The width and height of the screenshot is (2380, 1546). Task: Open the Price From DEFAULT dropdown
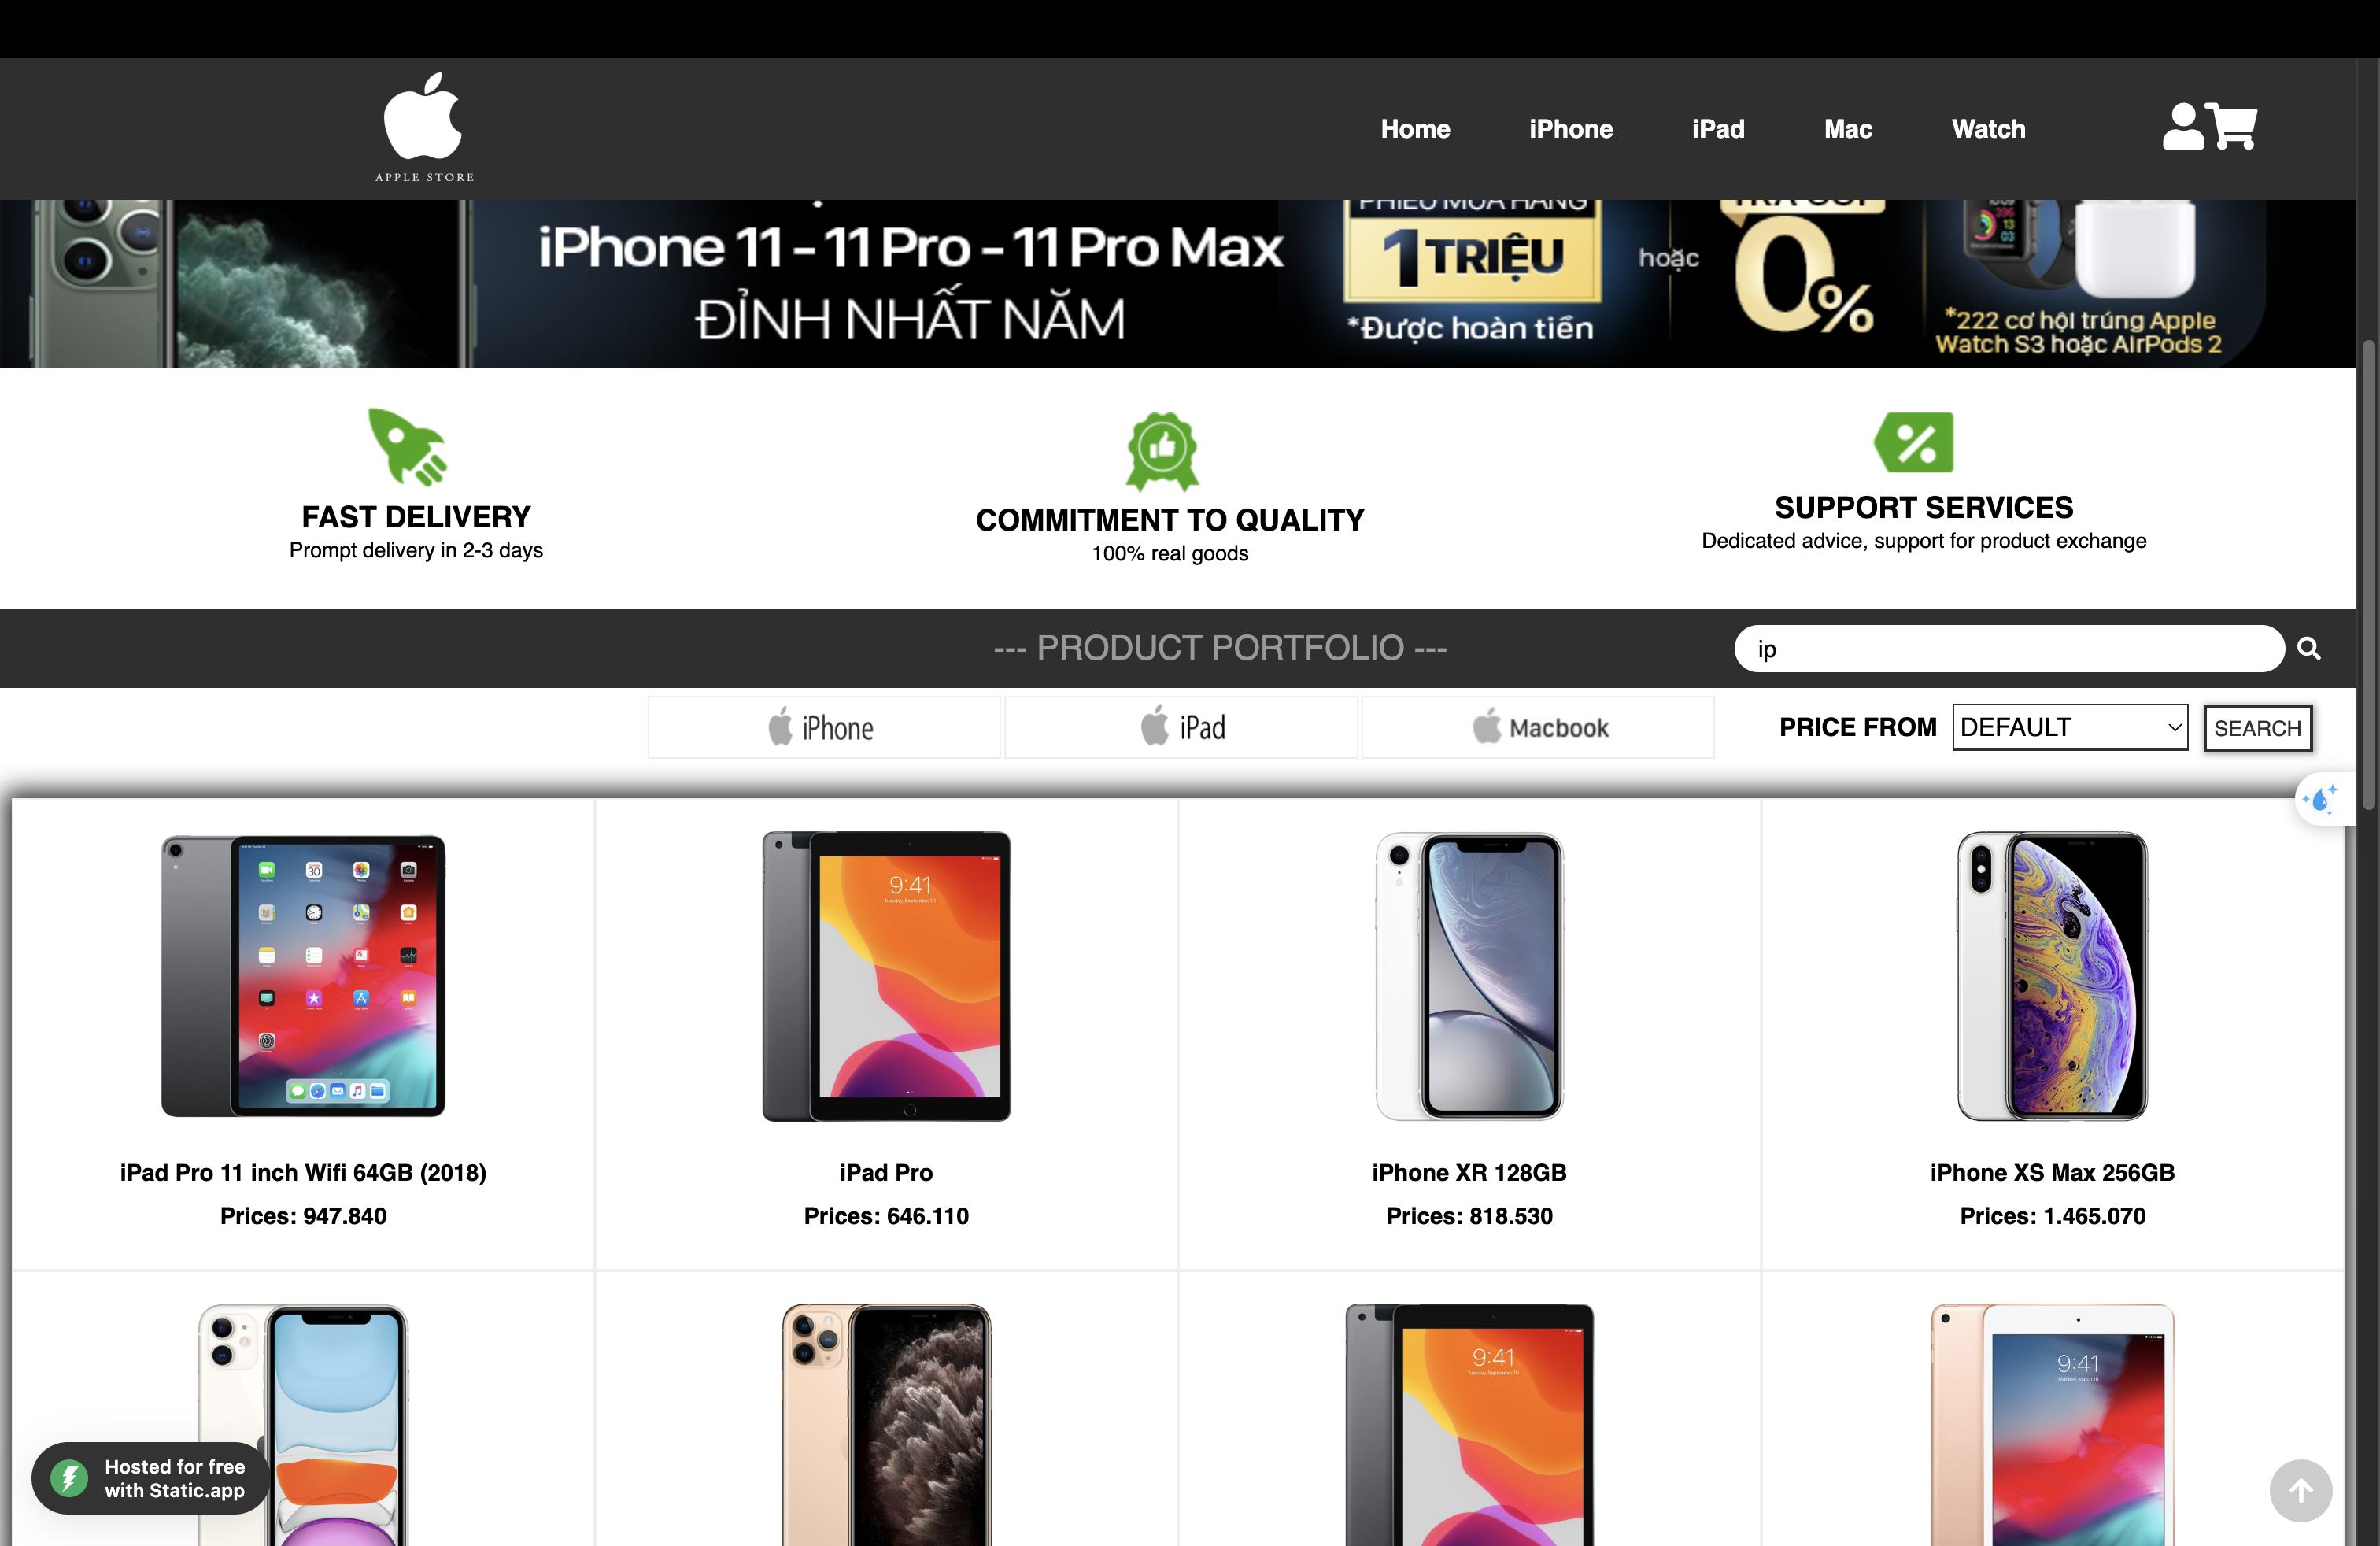tap(2069, 727)
